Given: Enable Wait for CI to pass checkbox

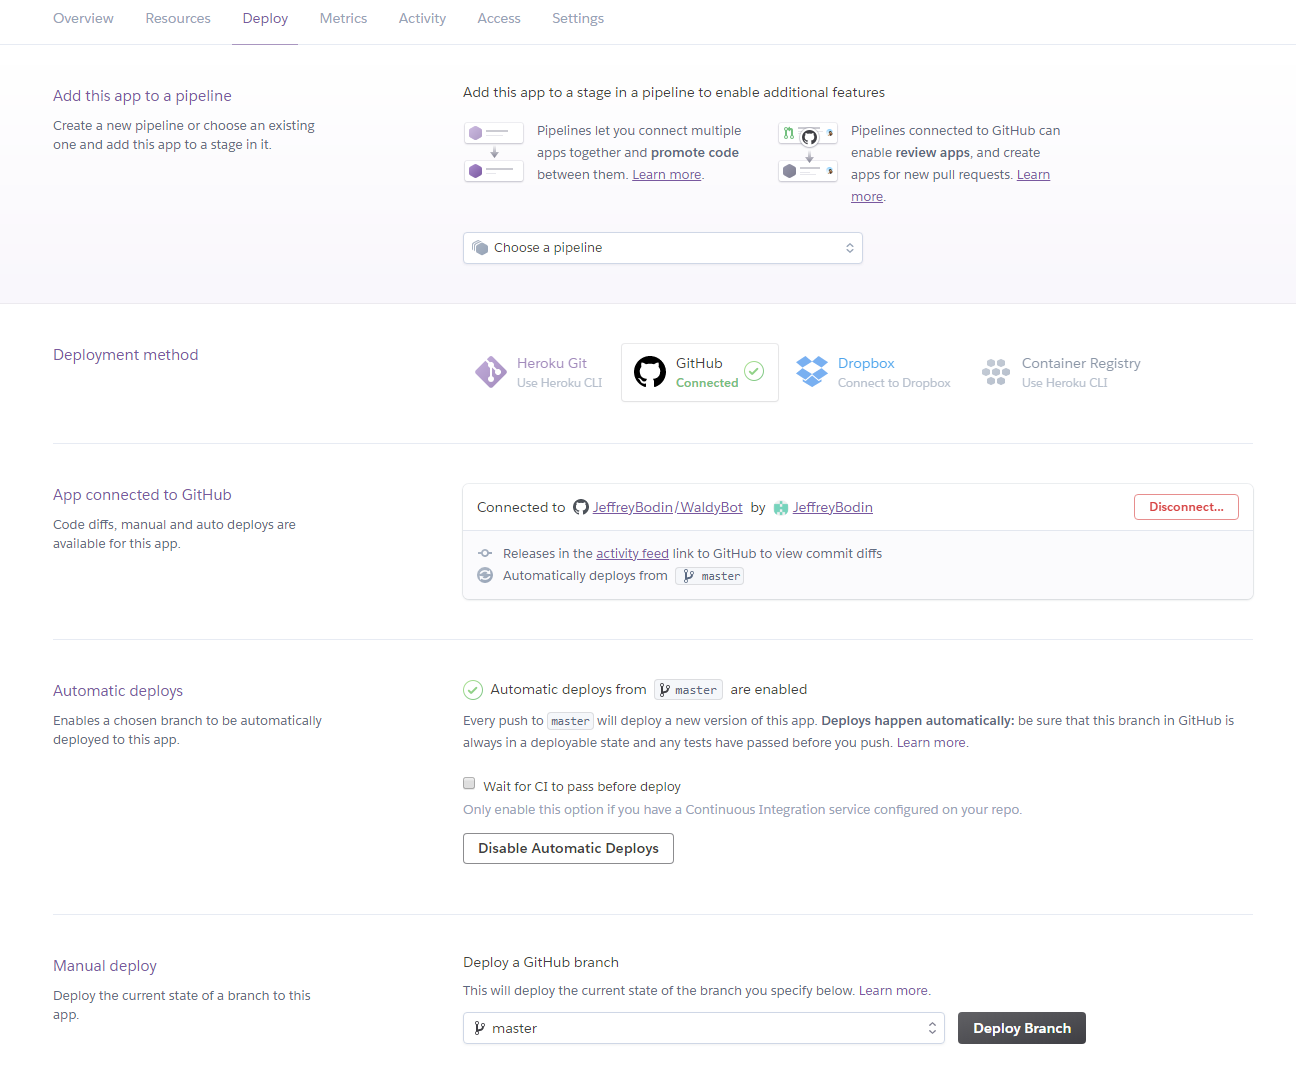Looking at the screenshot, I should click(x=469, y=783).
